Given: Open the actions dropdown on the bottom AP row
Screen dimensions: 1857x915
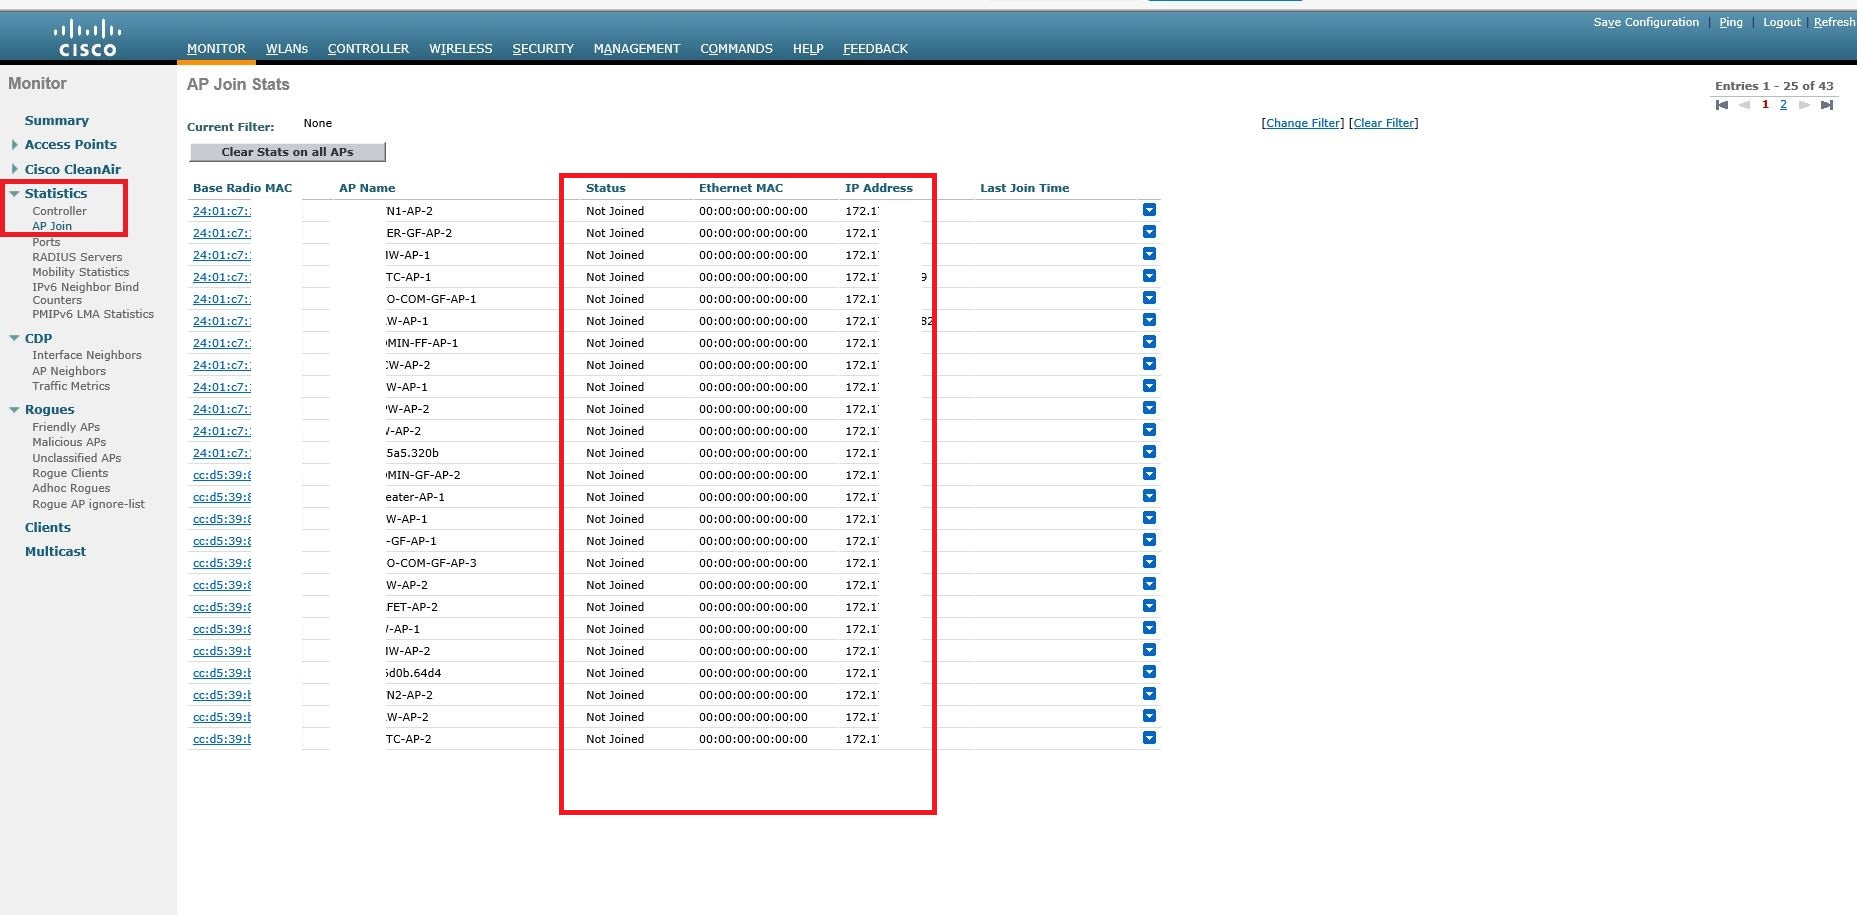Looking at the screenshot, I should pyautogui.click(x=1148, y=737).
